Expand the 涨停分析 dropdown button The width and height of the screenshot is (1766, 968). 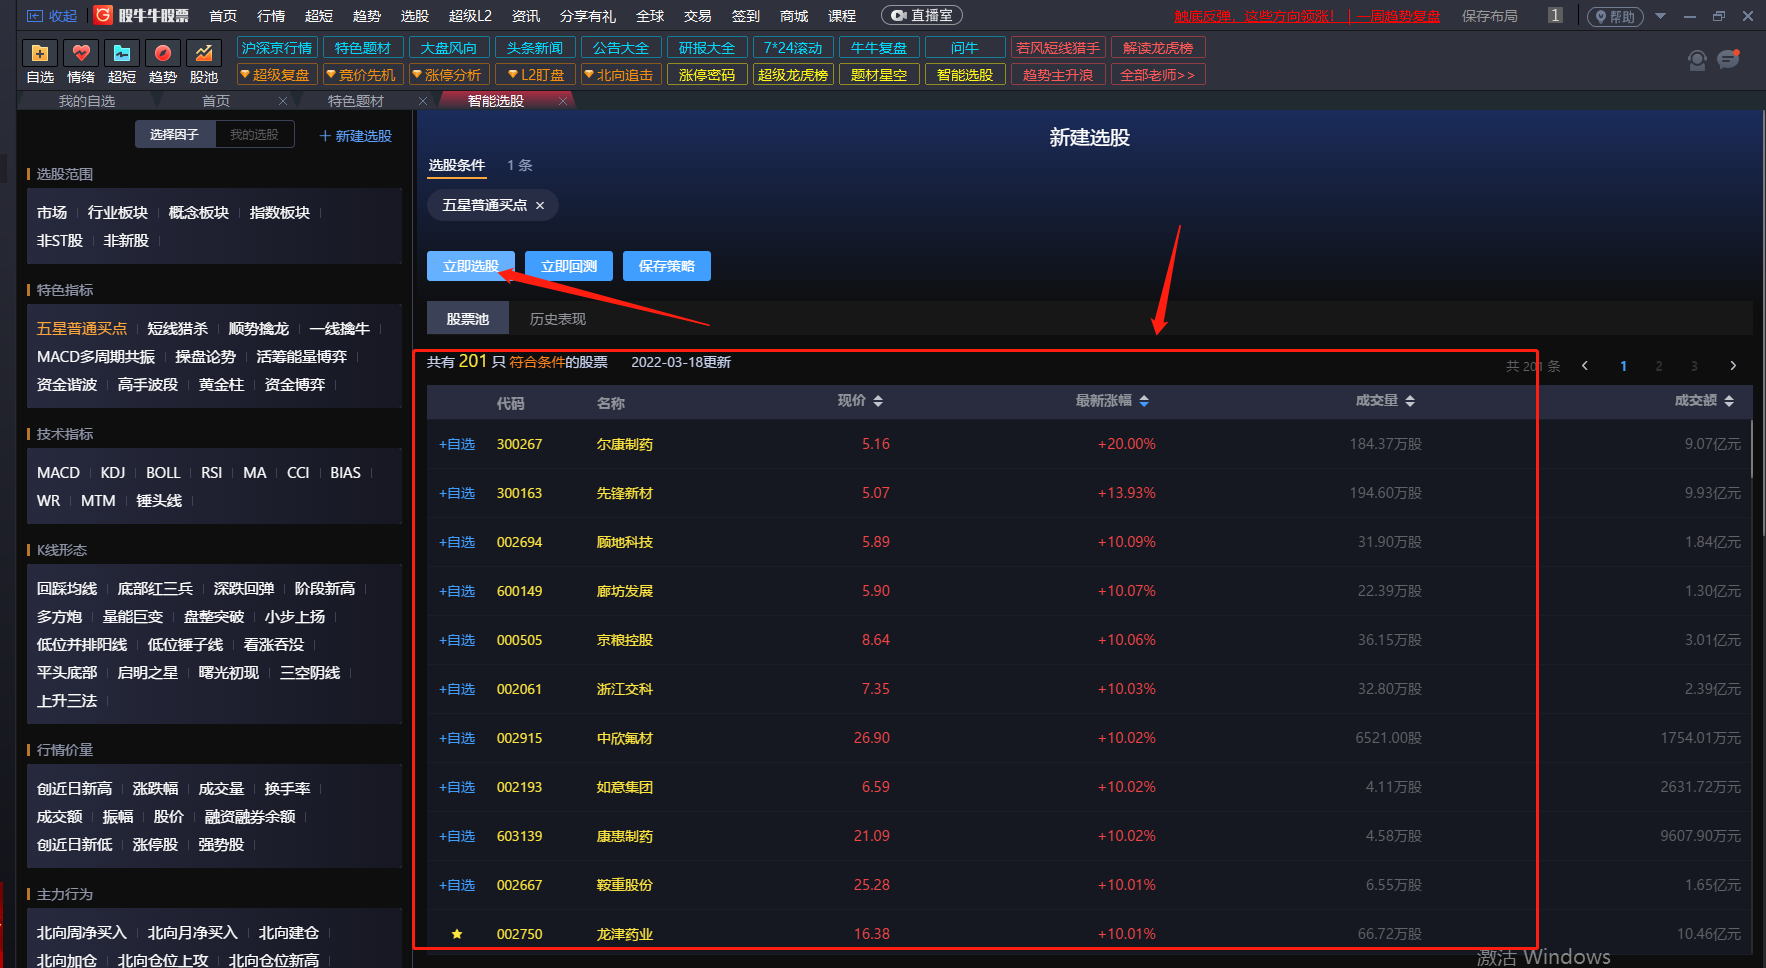pos(449,75)
